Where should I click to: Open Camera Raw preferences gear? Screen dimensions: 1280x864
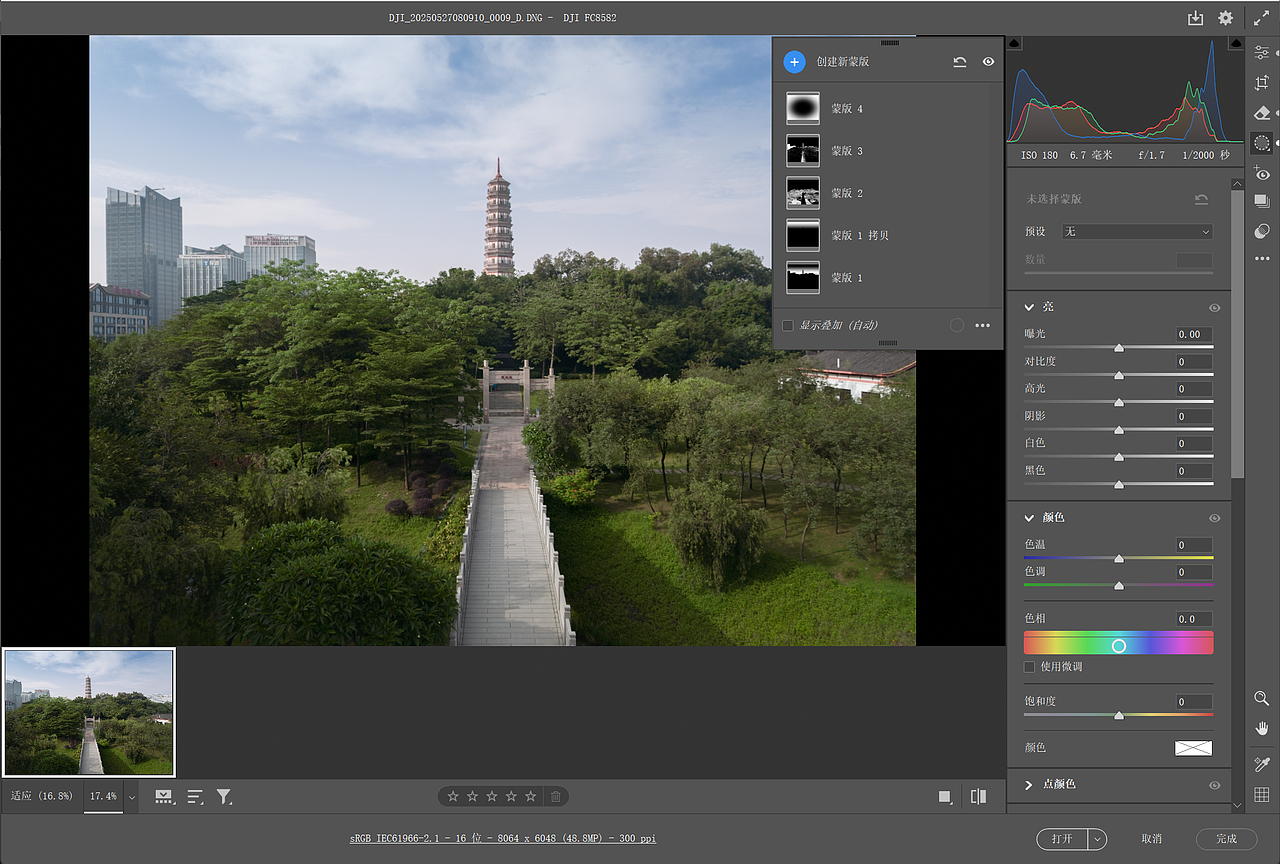pyautogui.click(x=1225, y=18)
